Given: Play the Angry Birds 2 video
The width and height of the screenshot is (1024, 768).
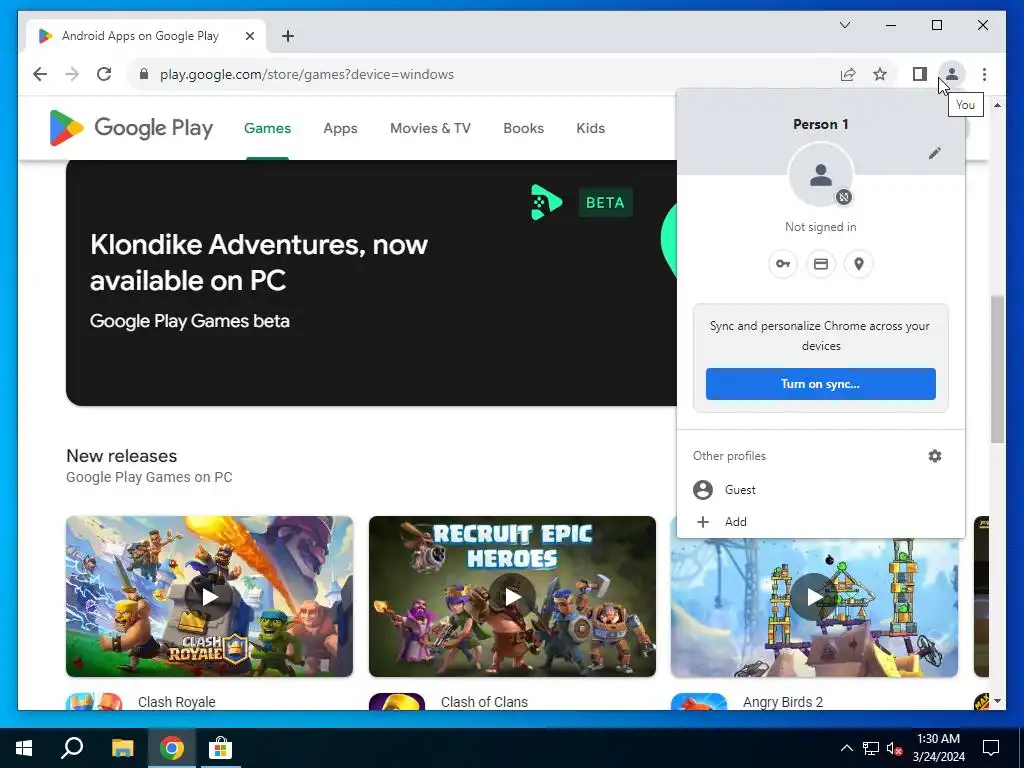Looking at the screenshot, I should tap(814, 597).
